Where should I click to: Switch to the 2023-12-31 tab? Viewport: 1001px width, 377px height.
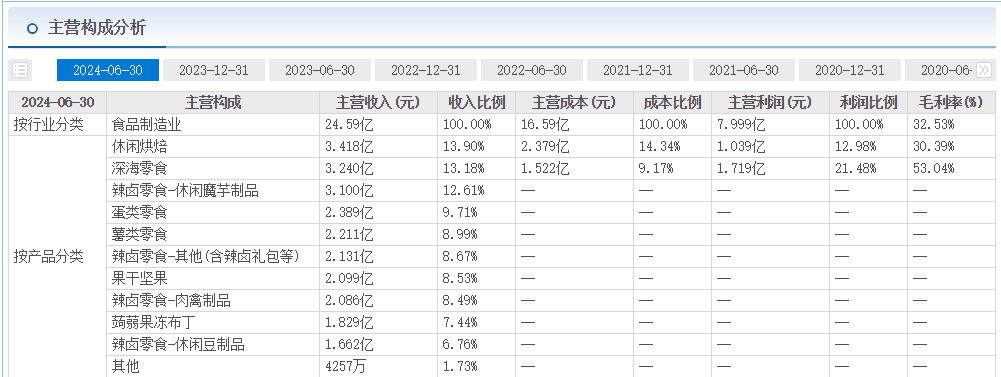point(214,70)
